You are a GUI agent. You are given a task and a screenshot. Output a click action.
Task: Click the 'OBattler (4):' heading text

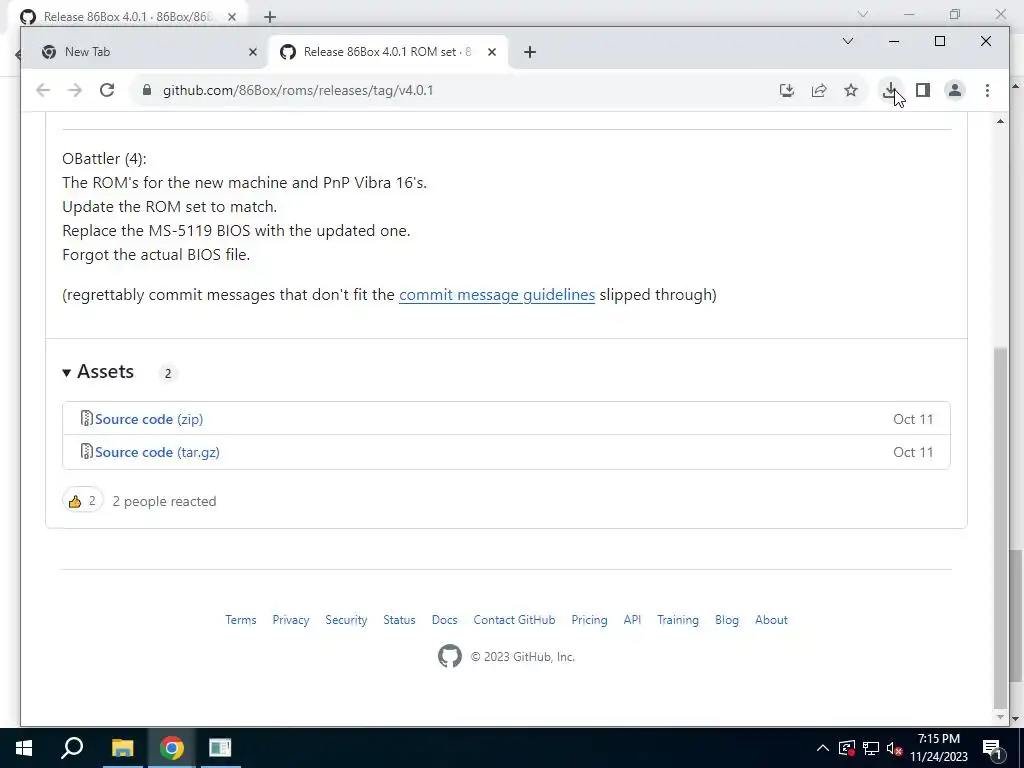(x=104, y=159)
